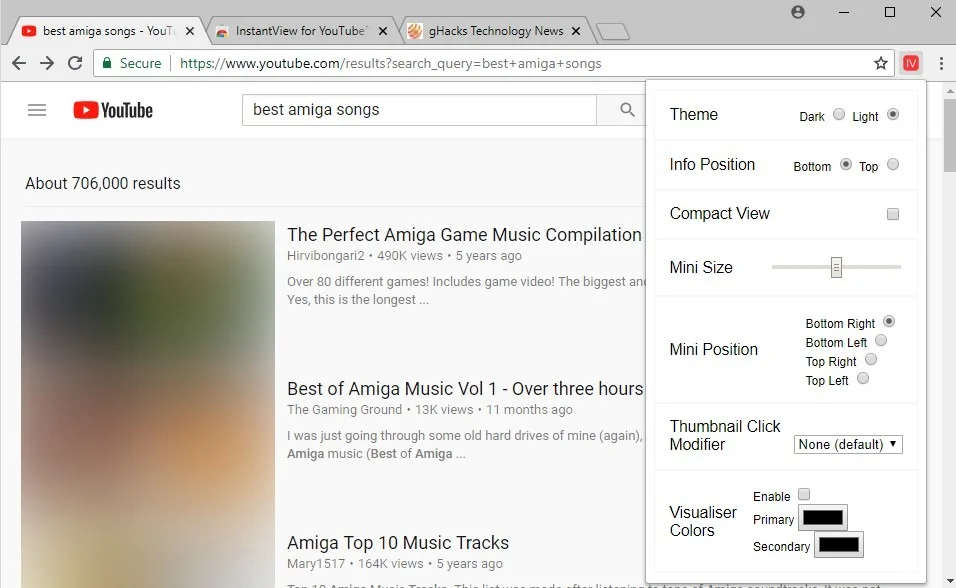
Task: Click the blurred video thumbnail
Action: [148, 404]
